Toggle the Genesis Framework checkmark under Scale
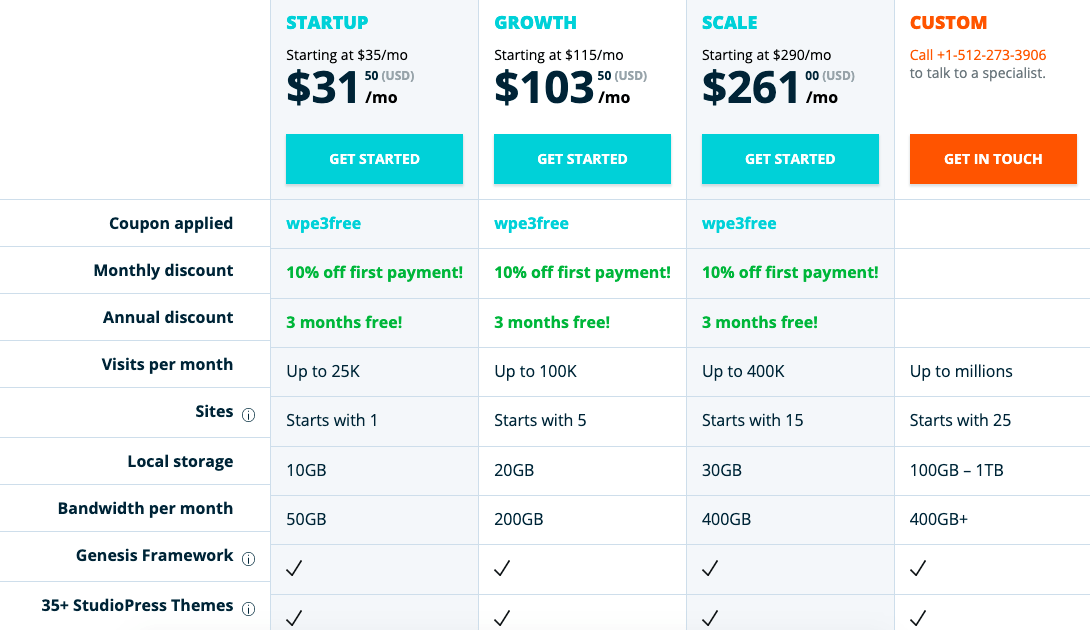This screenshot has width=1090, height=630. (x=709, y=568)
